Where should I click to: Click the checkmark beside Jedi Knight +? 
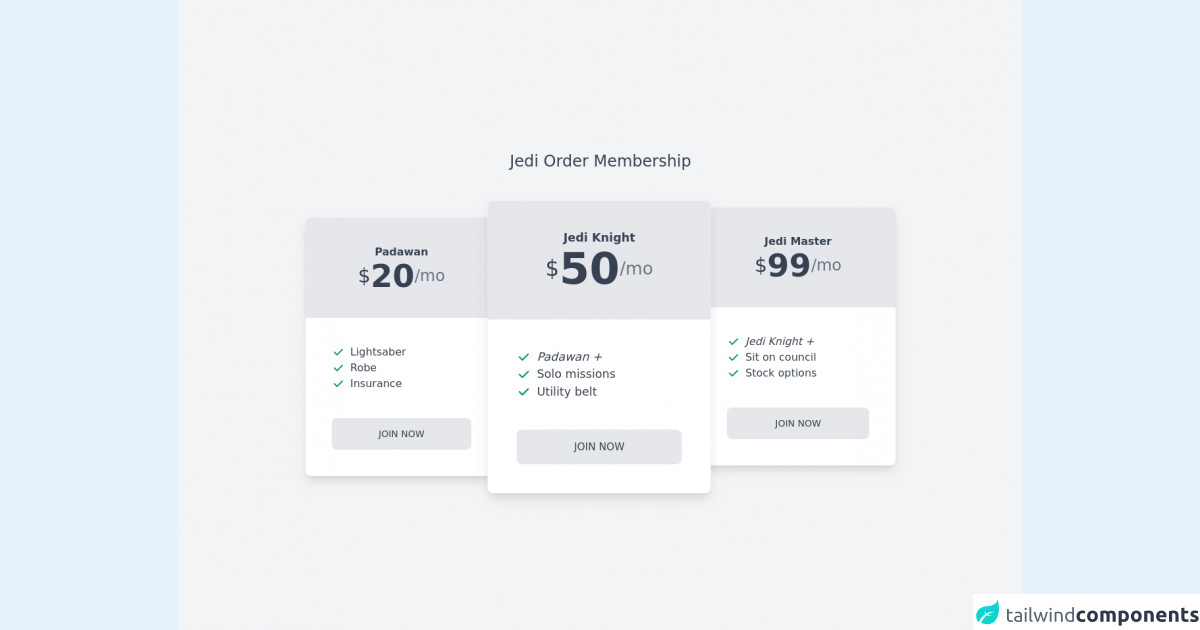pos(733,342)
